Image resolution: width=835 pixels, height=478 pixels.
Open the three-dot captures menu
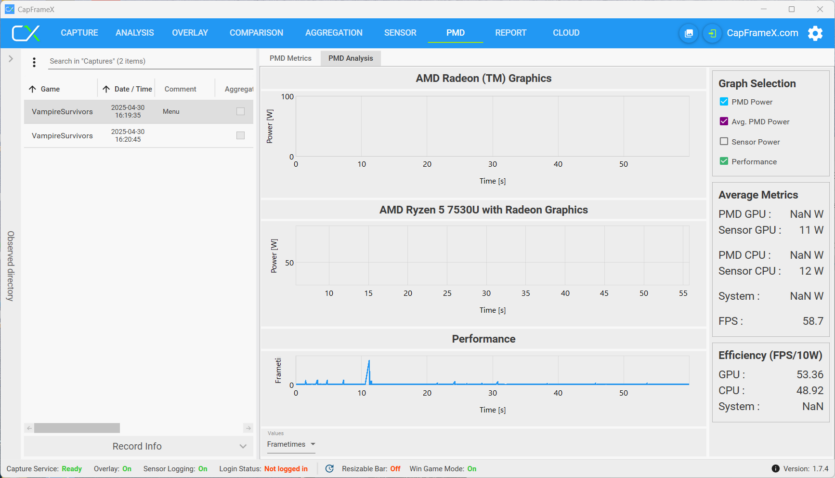(34, 62)
